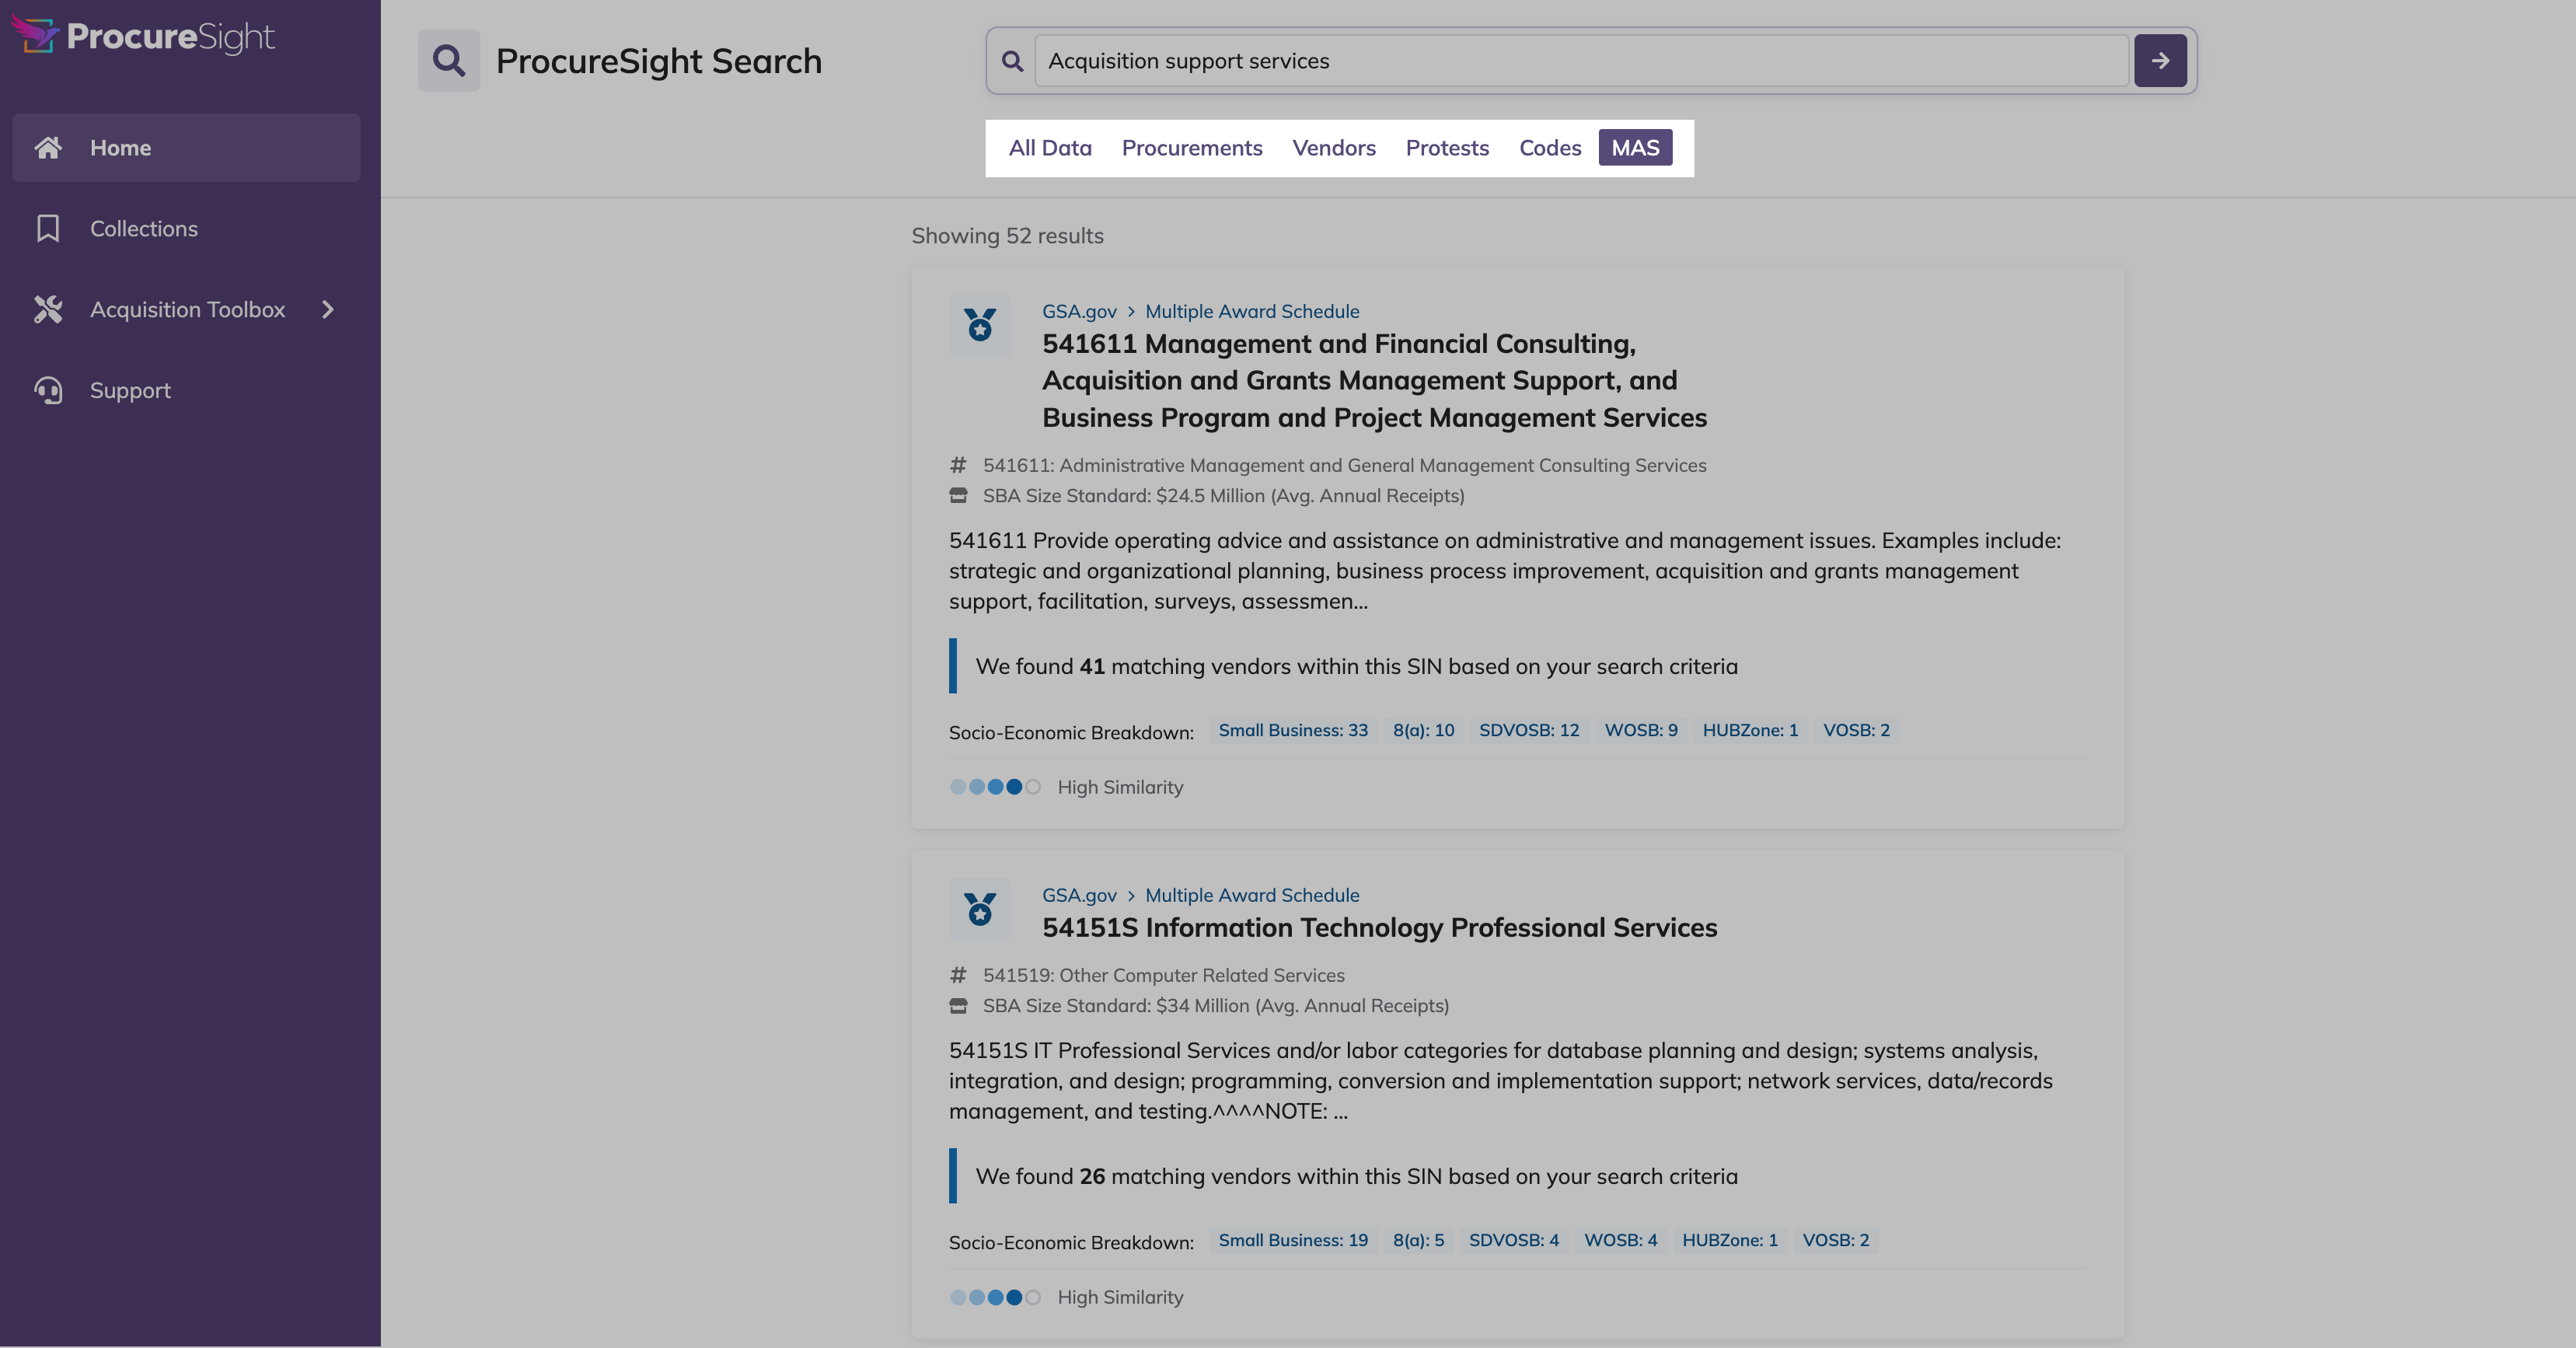Open Multiple Award Schedule link in 54151S result

[1252, 896]
